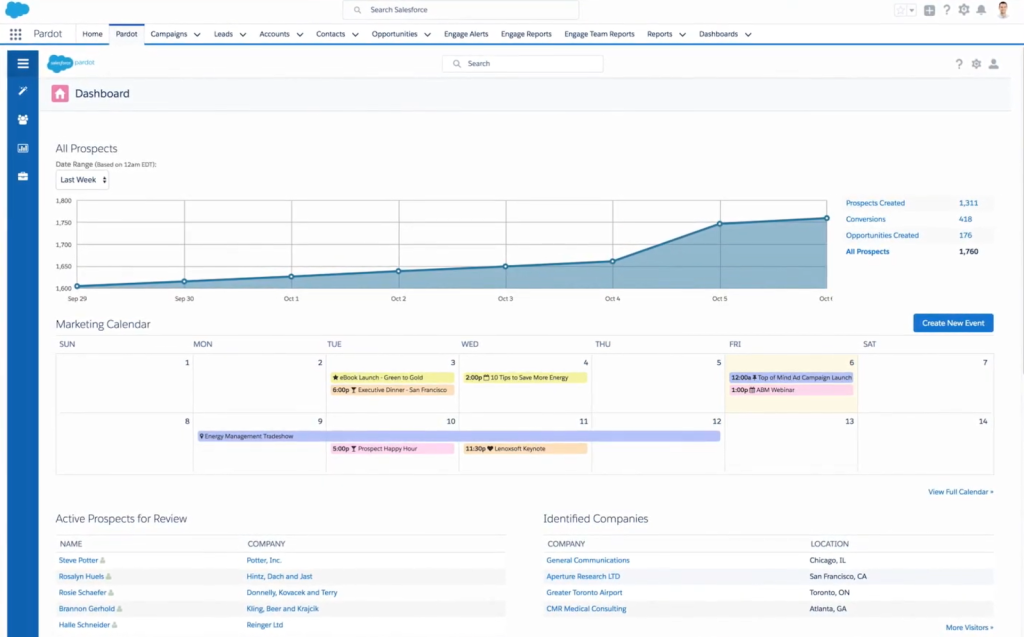1024x637 pixels.
Task: Click the Create New Event button
Action: [x=952, y=322]
